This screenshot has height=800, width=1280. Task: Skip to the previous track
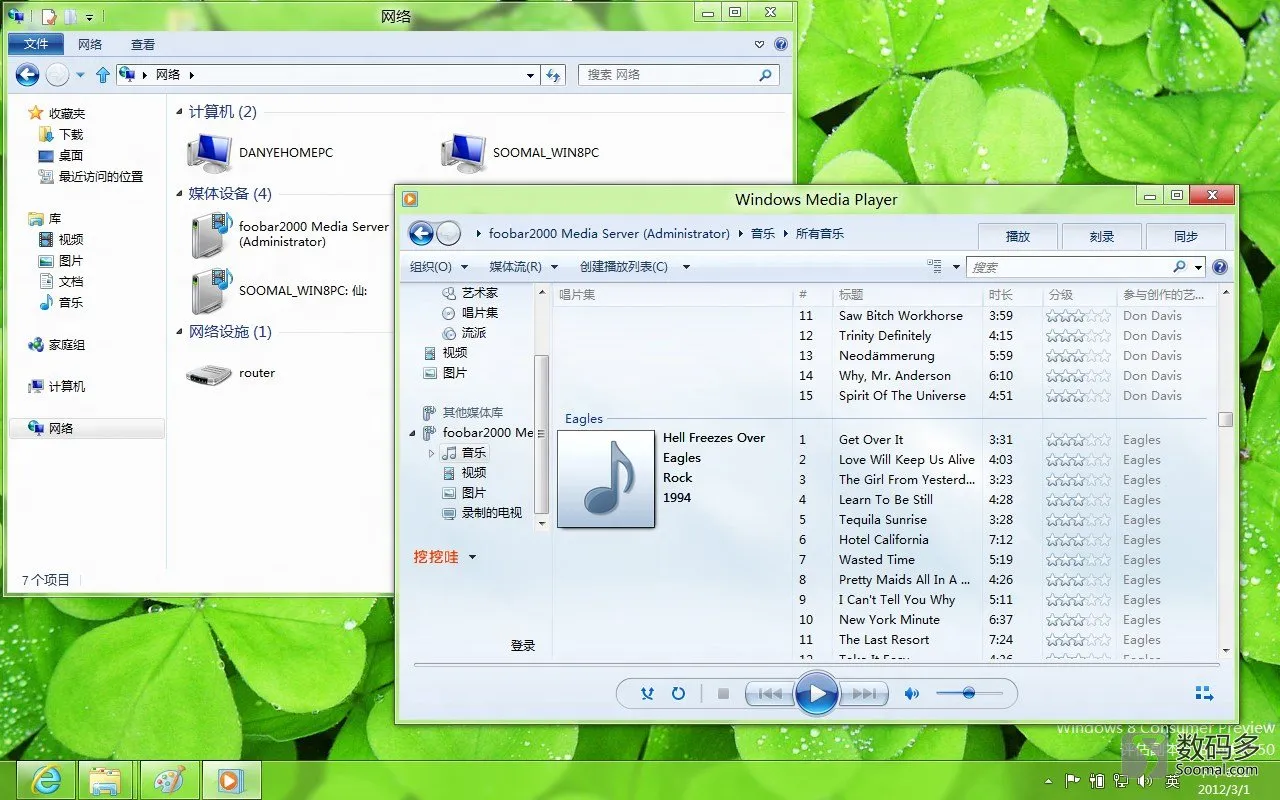770,694
